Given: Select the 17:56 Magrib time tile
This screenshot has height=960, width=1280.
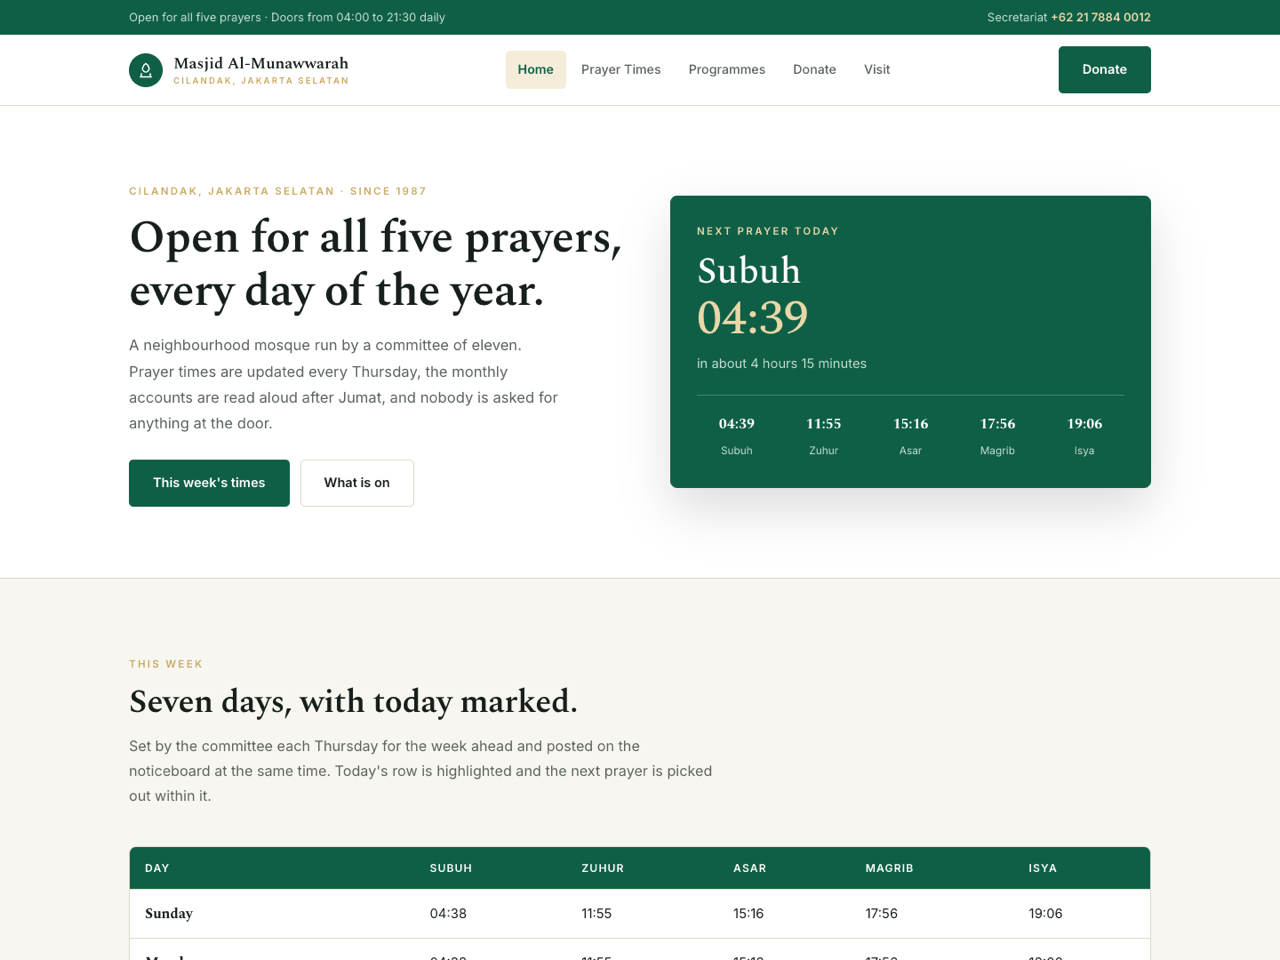Looking at the screenshot, I should click(x=997, y=436).
